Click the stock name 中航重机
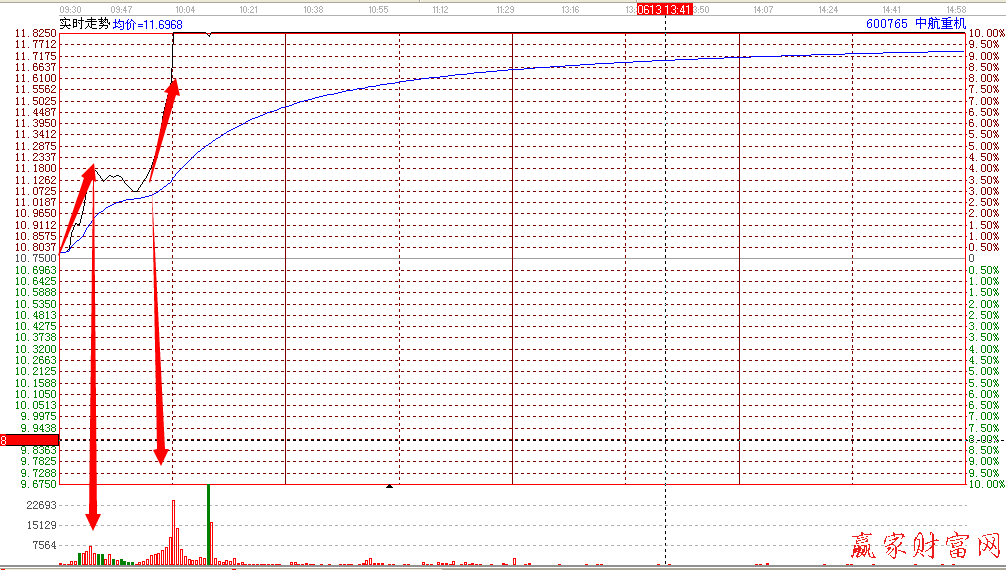The image size is (1006, 570). point(940,23)
